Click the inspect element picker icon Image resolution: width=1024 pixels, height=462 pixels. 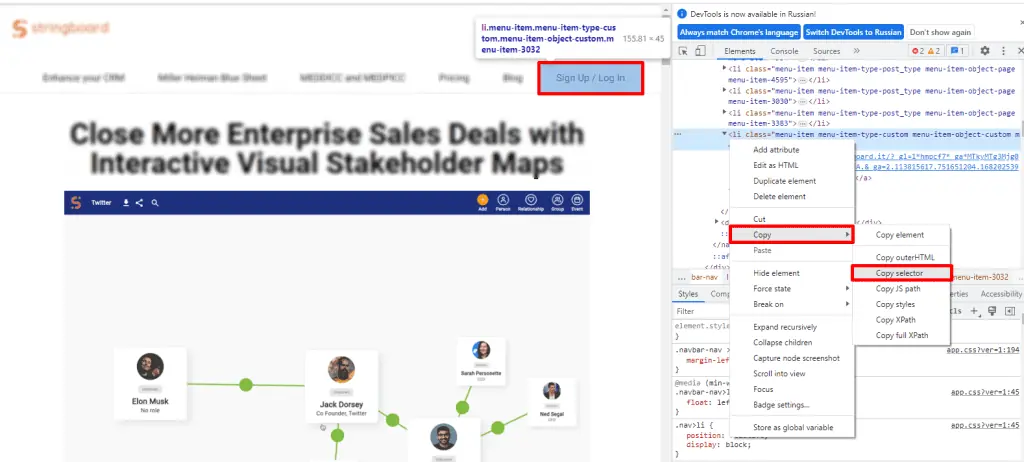tap(683, 51)
